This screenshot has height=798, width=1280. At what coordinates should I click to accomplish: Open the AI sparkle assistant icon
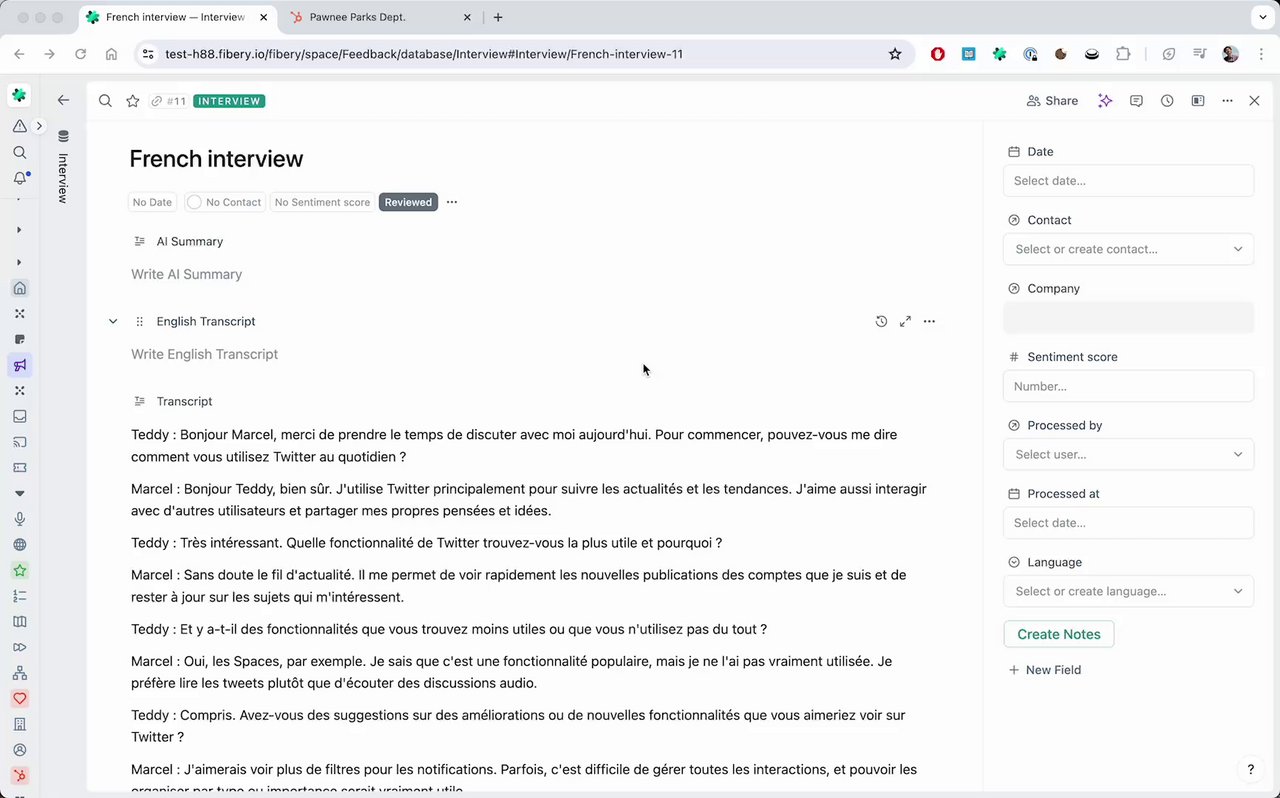click(1105, 101)
